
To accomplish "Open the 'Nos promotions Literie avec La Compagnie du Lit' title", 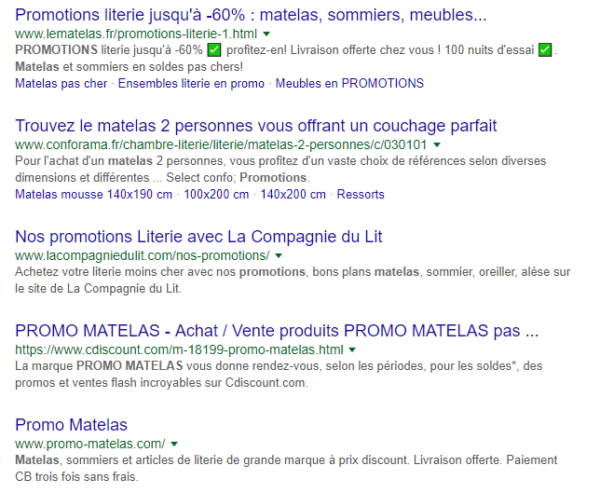I will (199, 237).
